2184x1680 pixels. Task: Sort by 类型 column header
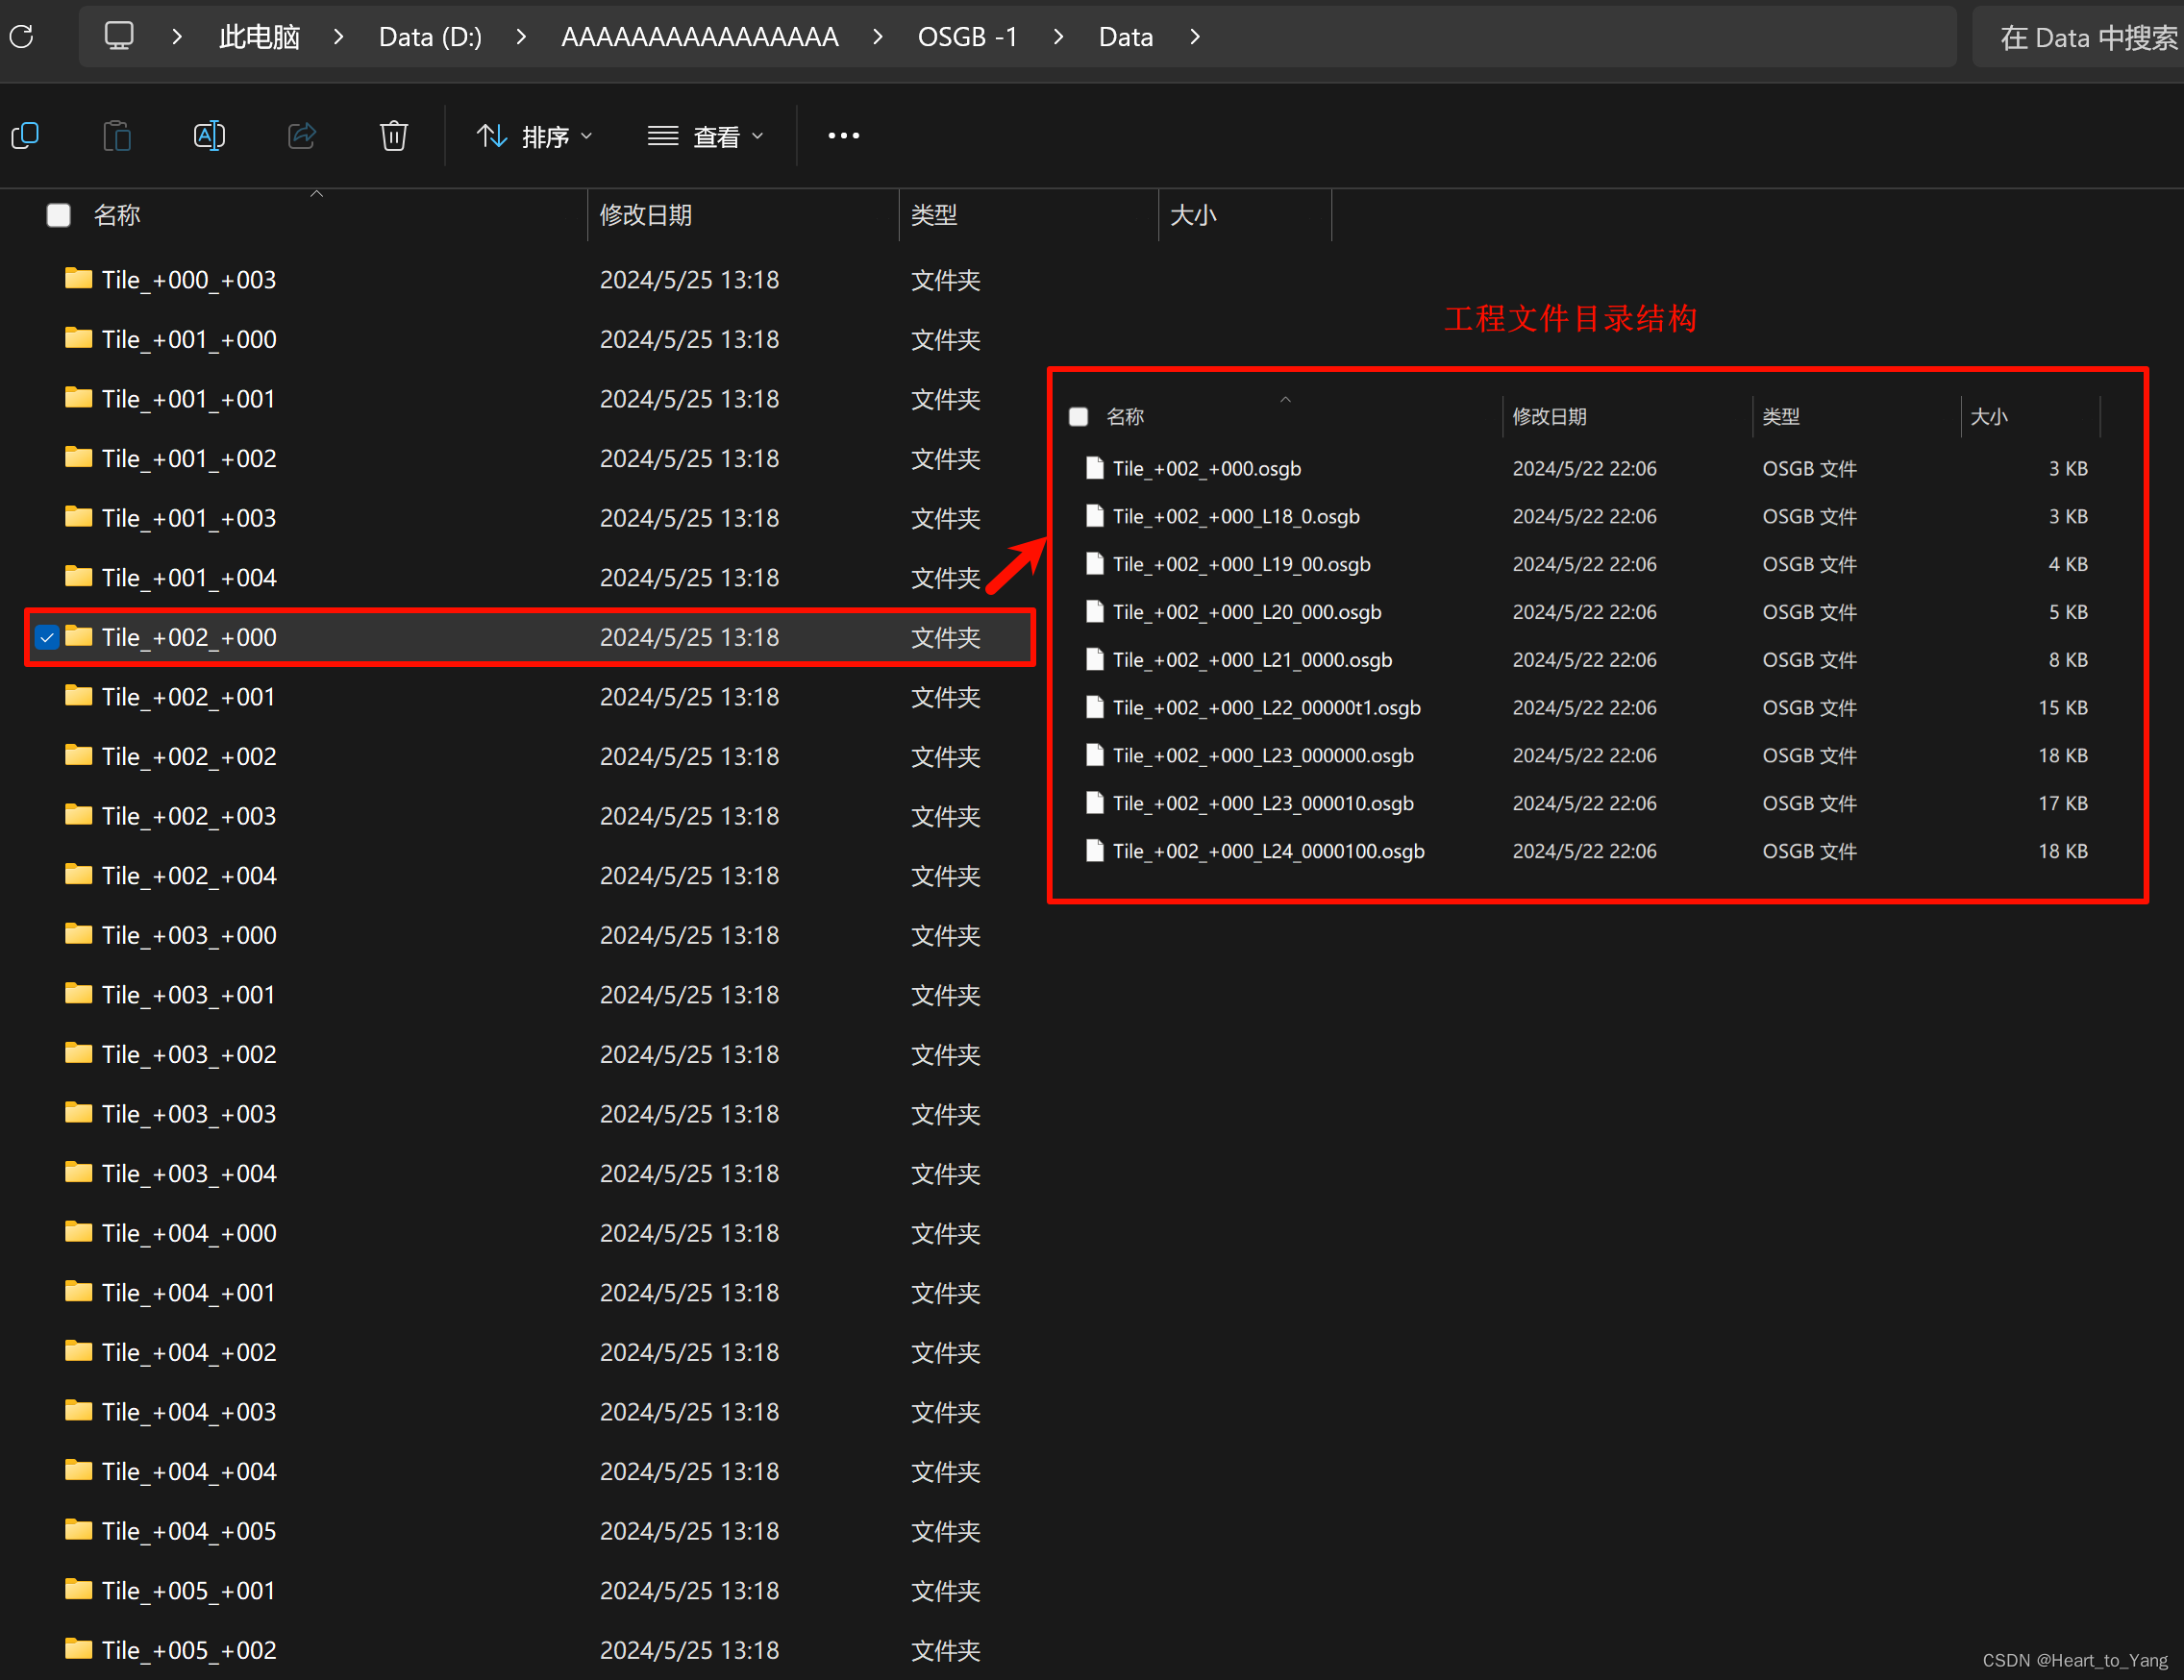pos(934,215)
